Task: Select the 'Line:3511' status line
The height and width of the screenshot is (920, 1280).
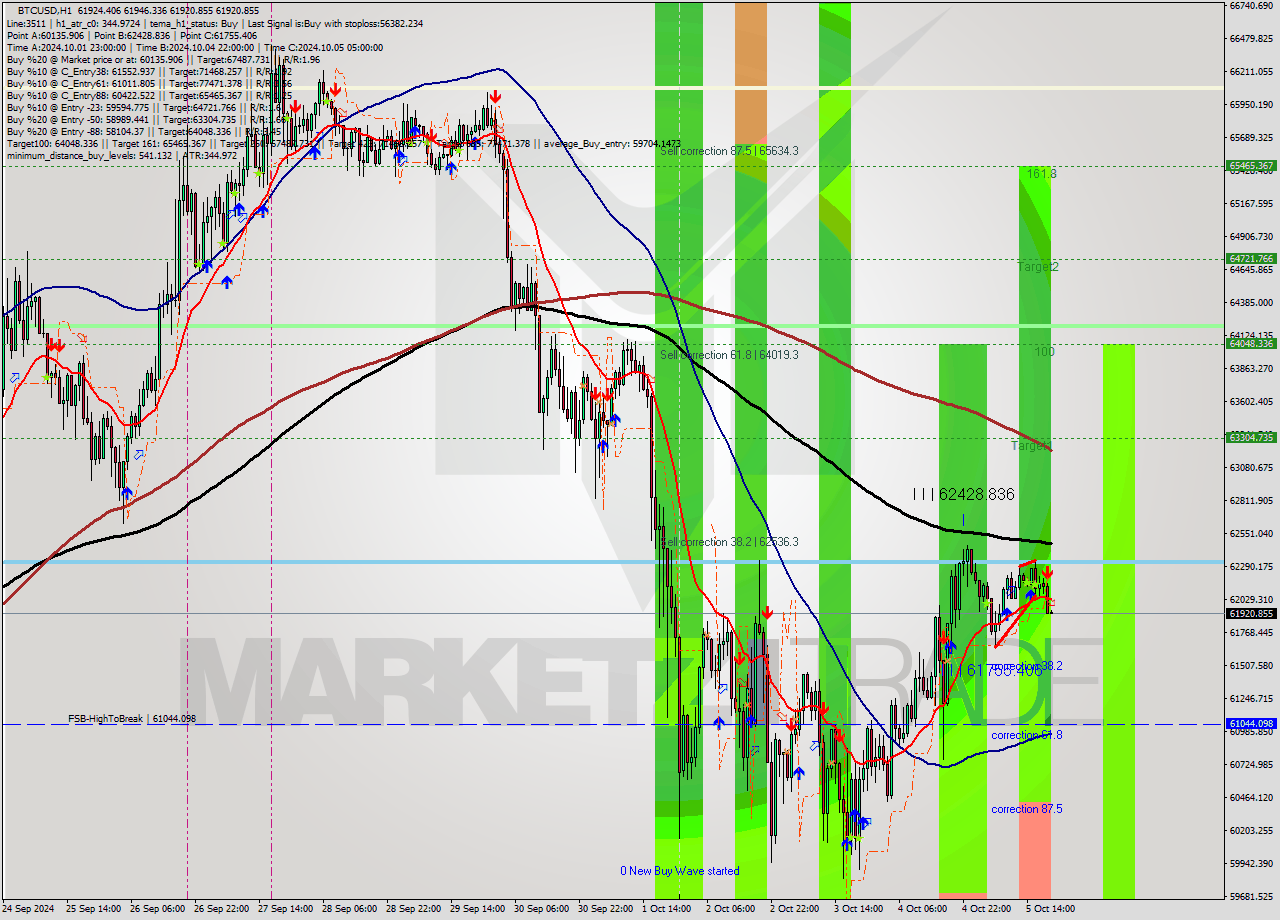Action: coord(214,23)
